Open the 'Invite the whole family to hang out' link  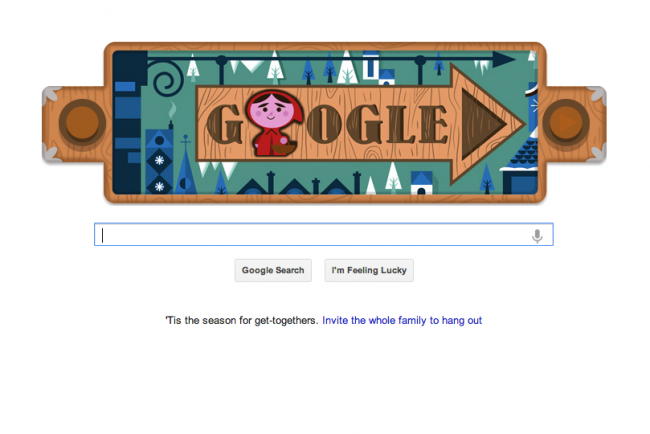[x=402, y=320]
